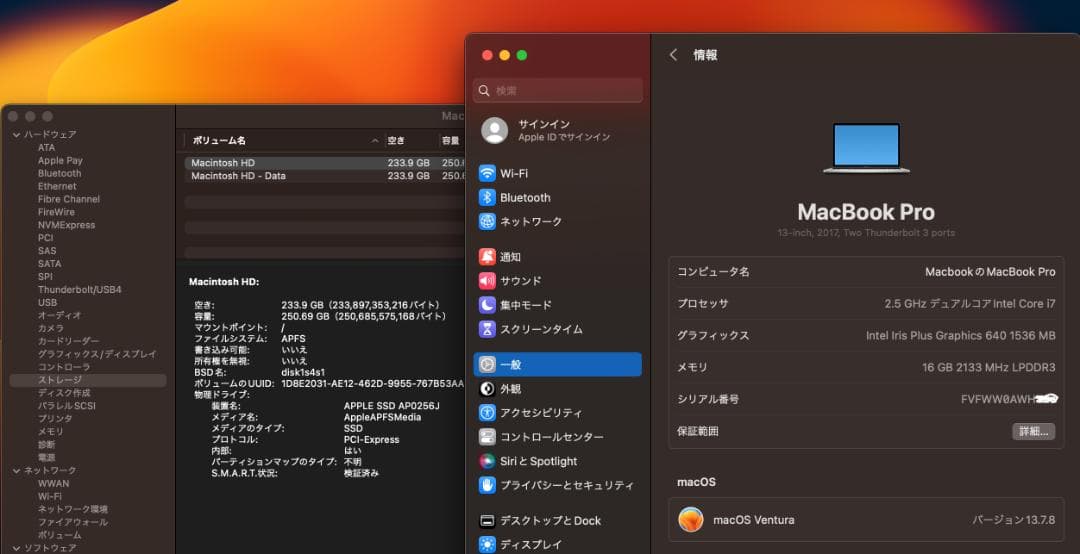The height and width of the screenshot is (554, 1080).
Task: Select ファイアウォール entry
Action: point(72,522)
